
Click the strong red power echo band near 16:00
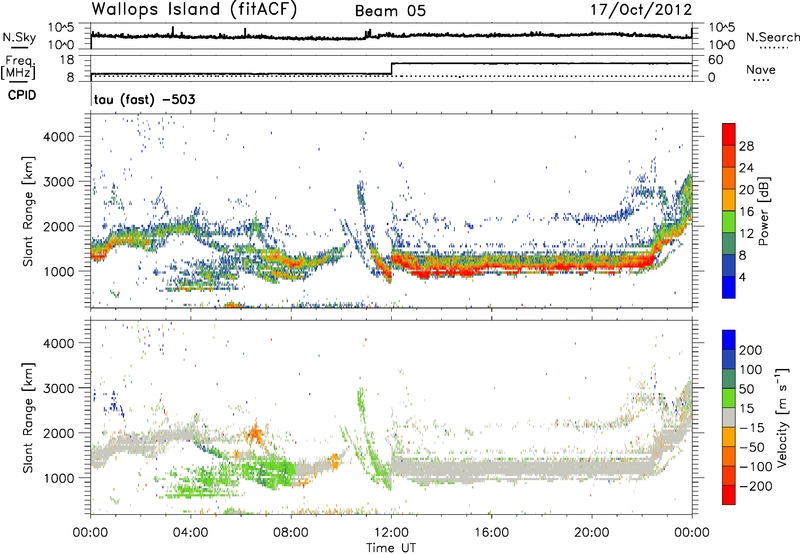click(x=491, y=265)
